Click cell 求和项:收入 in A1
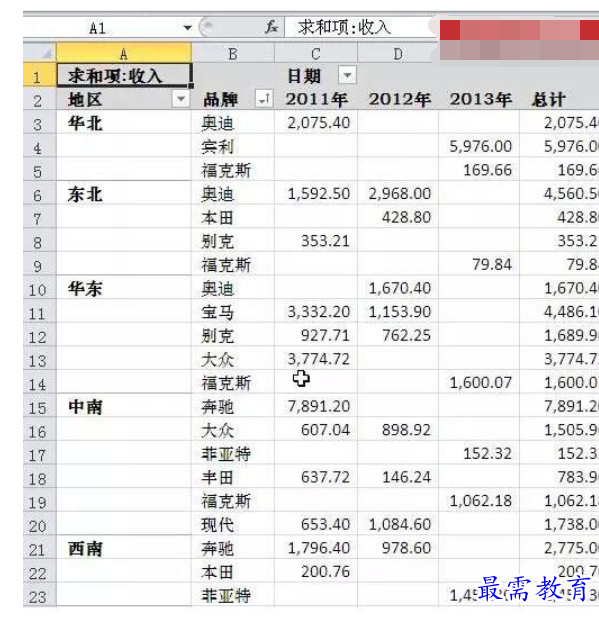The width and height of the screenshot is (599, 620). click(x=124, y=75)
